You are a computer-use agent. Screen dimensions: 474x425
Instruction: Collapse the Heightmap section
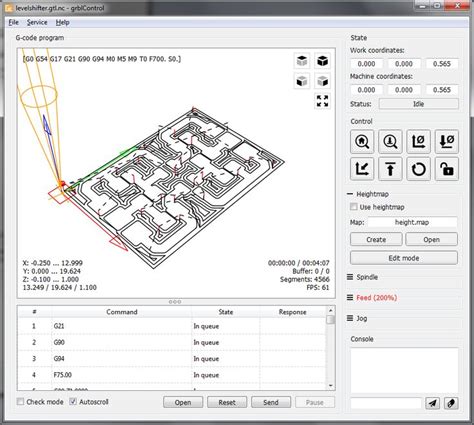point(350,194)
